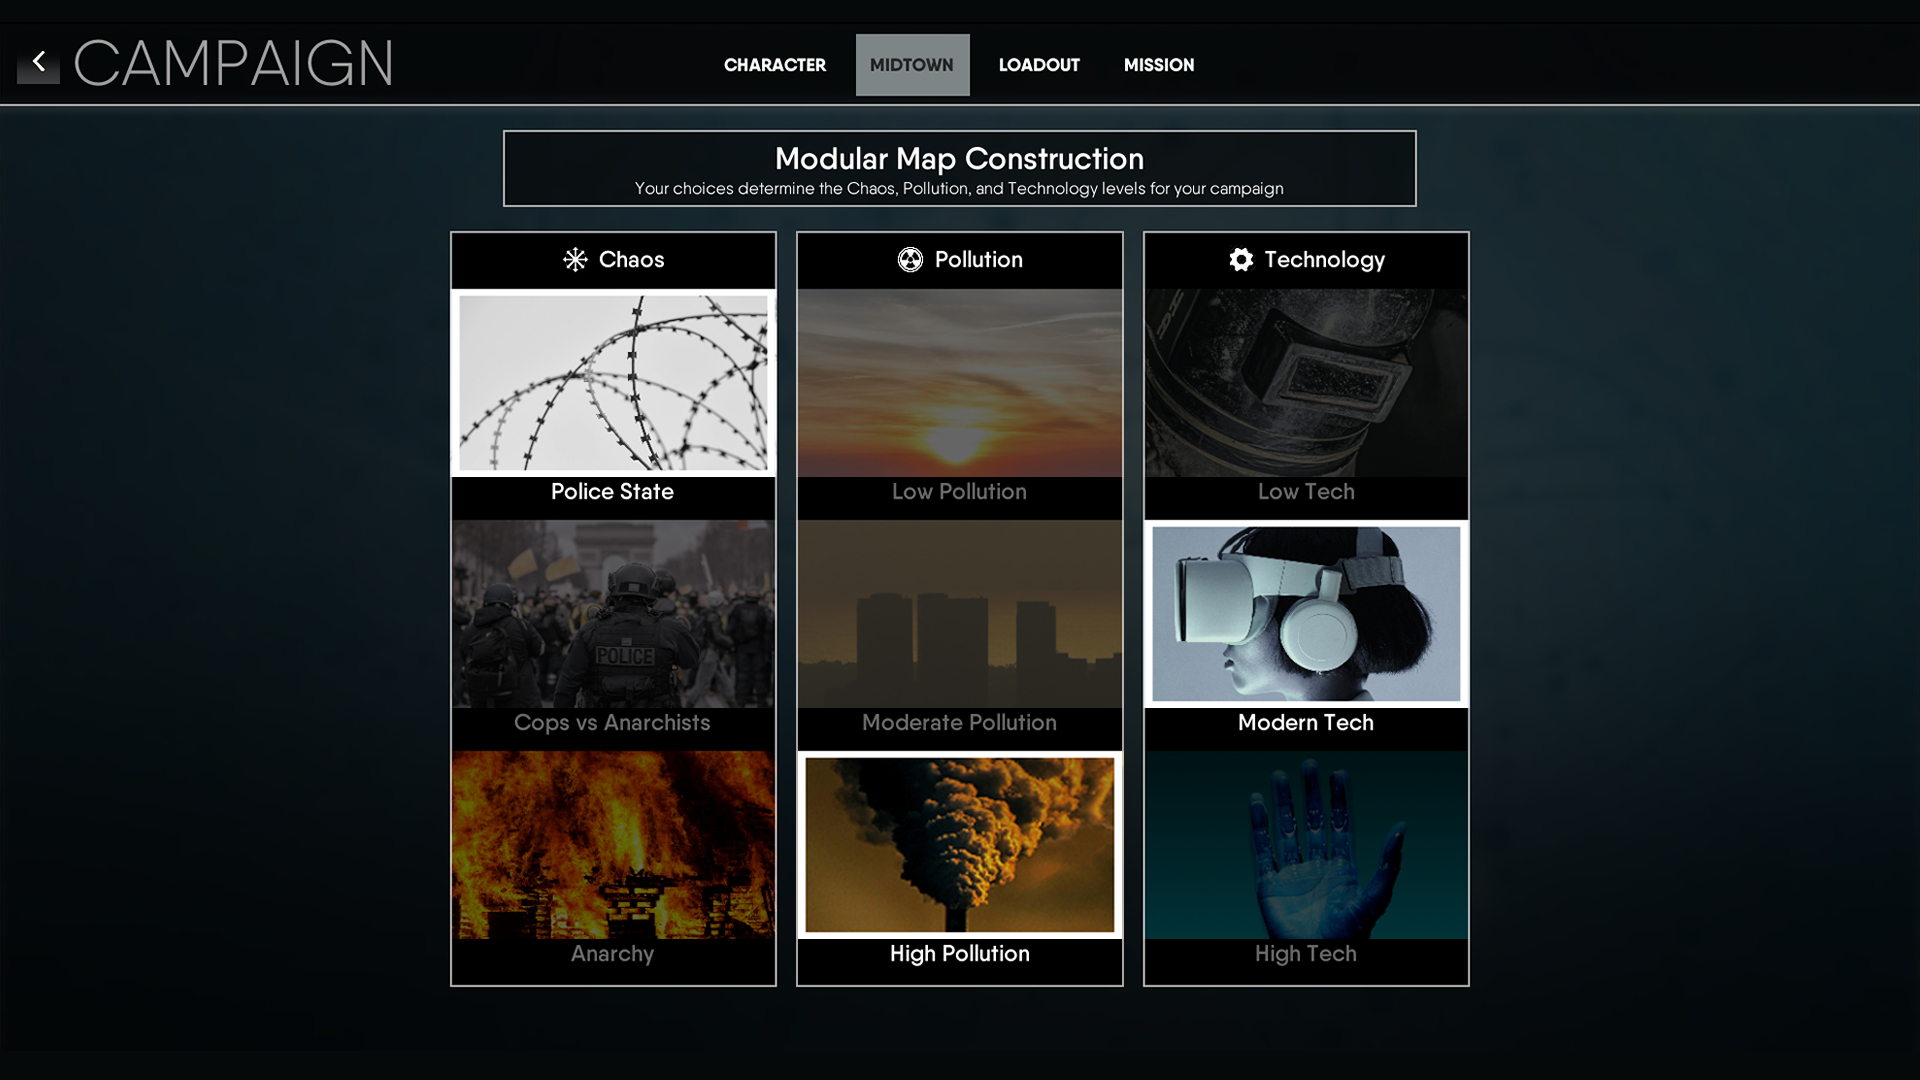1920x1080 pixels.
Task: Select the Low Tech option
Action: click(1305, 401)
